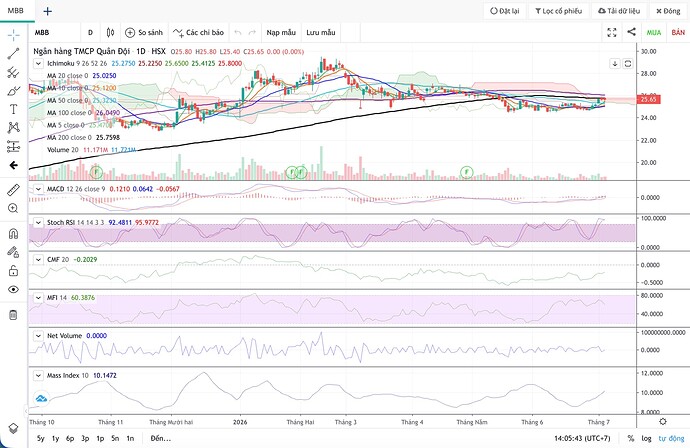Share the chart via share icon
This screenshot has width=690, height=448.
tap(631, 32)
